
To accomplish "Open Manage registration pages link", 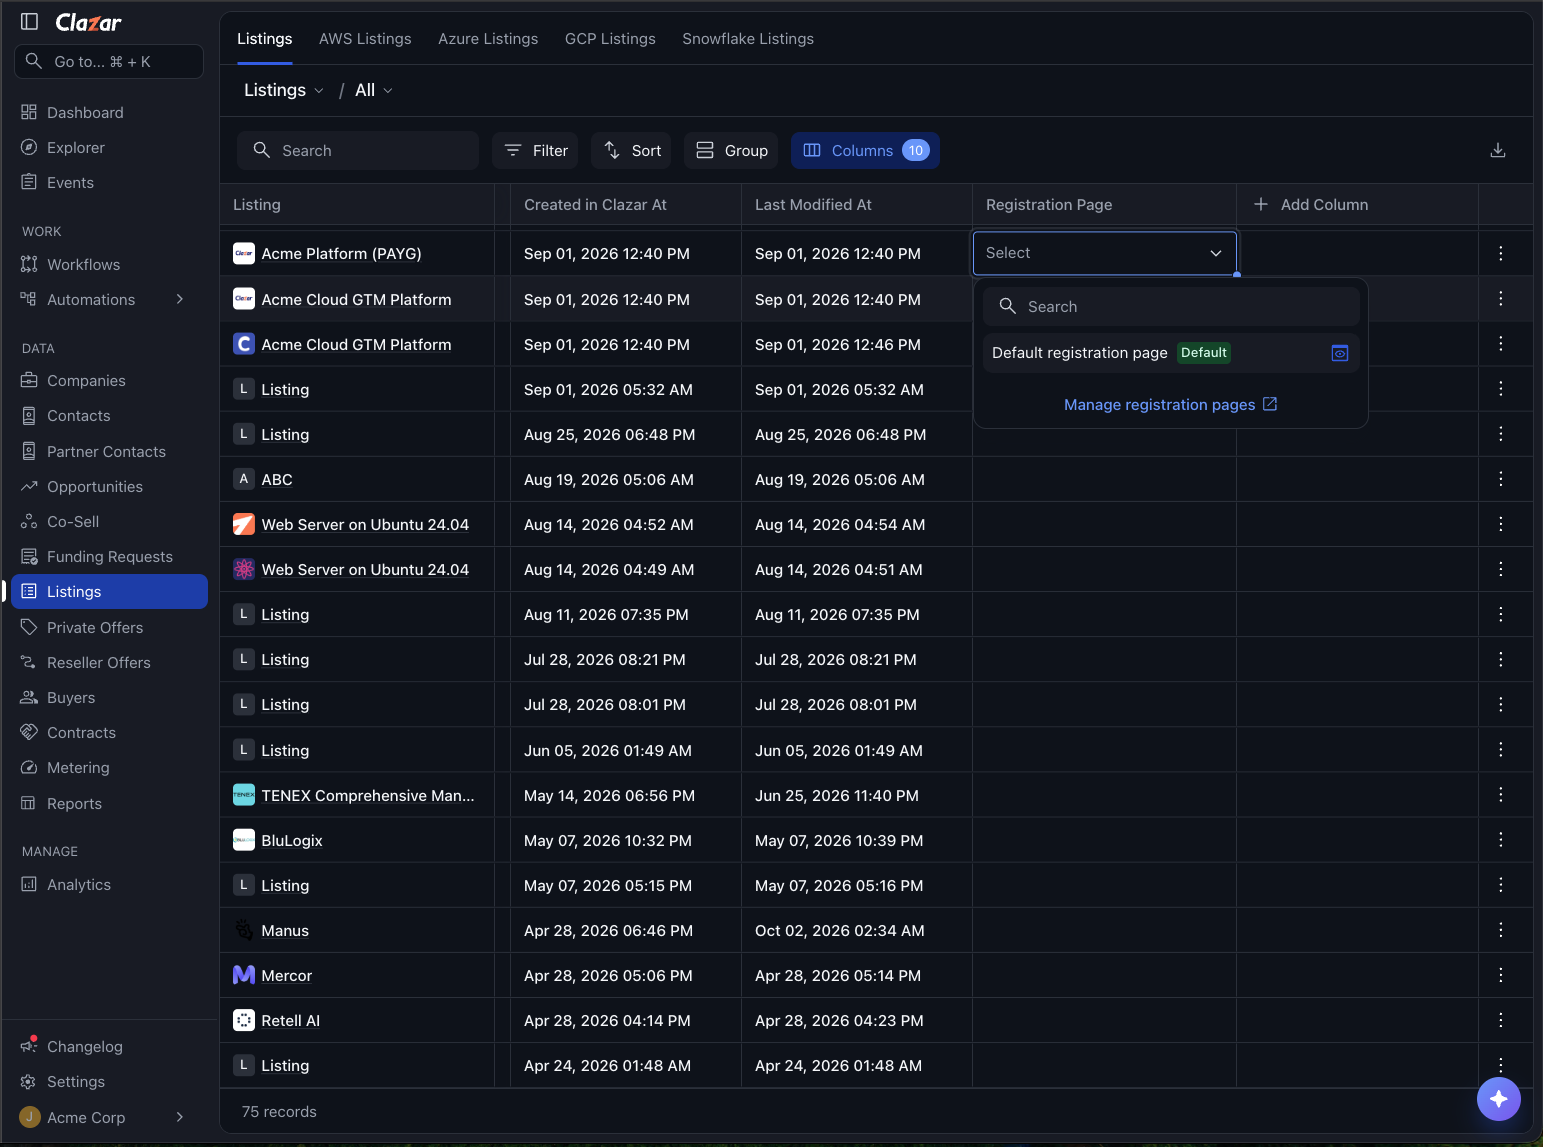I will [1170, 404].
